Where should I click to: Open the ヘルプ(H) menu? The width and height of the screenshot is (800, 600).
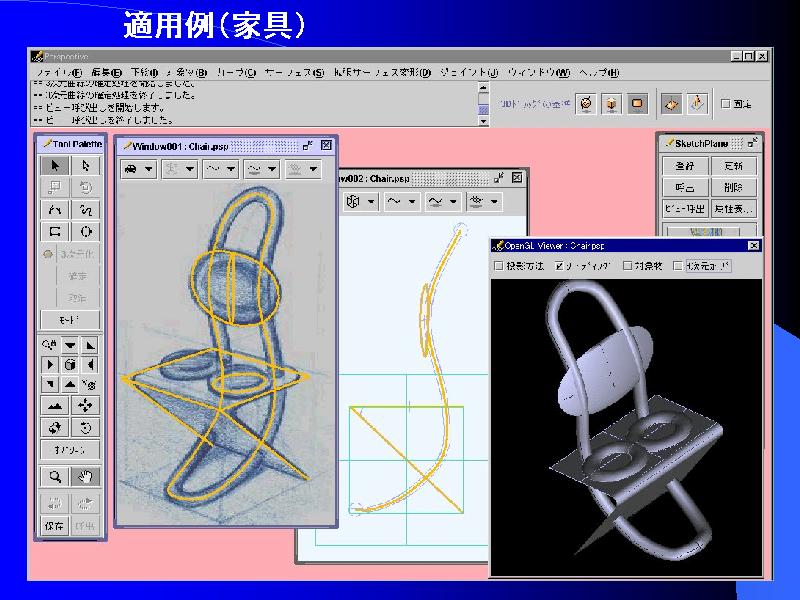pos(599,73)
